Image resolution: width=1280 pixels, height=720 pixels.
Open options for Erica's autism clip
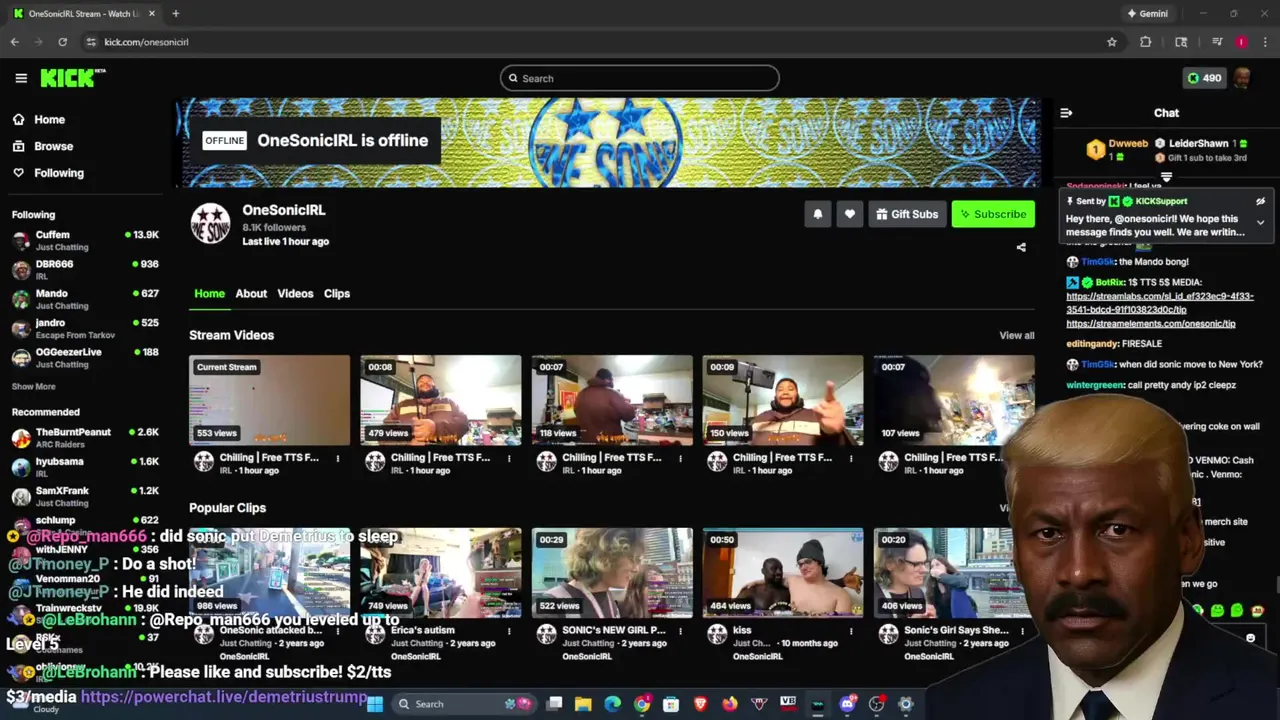coord(509,632)
